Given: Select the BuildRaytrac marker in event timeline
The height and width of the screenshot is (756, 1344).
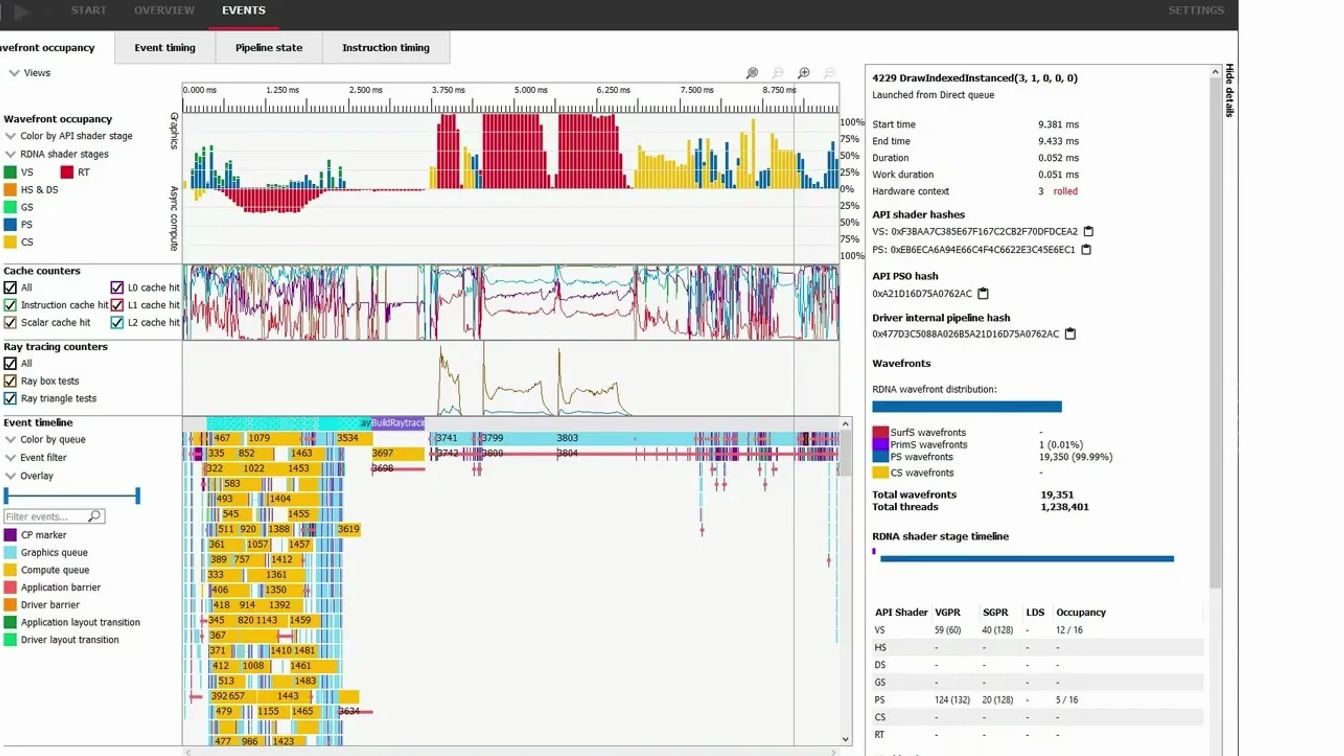Looking at the screenshot, I should [x=398, y=424].
